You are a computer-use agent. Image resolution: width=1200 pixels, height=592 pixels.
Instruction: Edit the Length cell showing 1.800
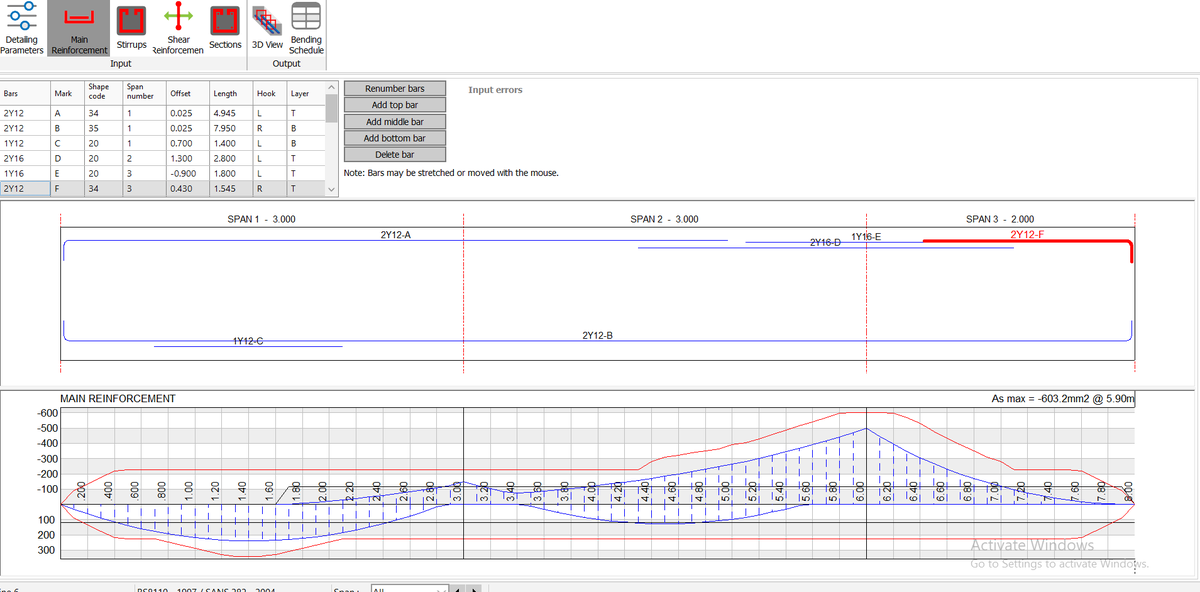click(x=231, y=173)
